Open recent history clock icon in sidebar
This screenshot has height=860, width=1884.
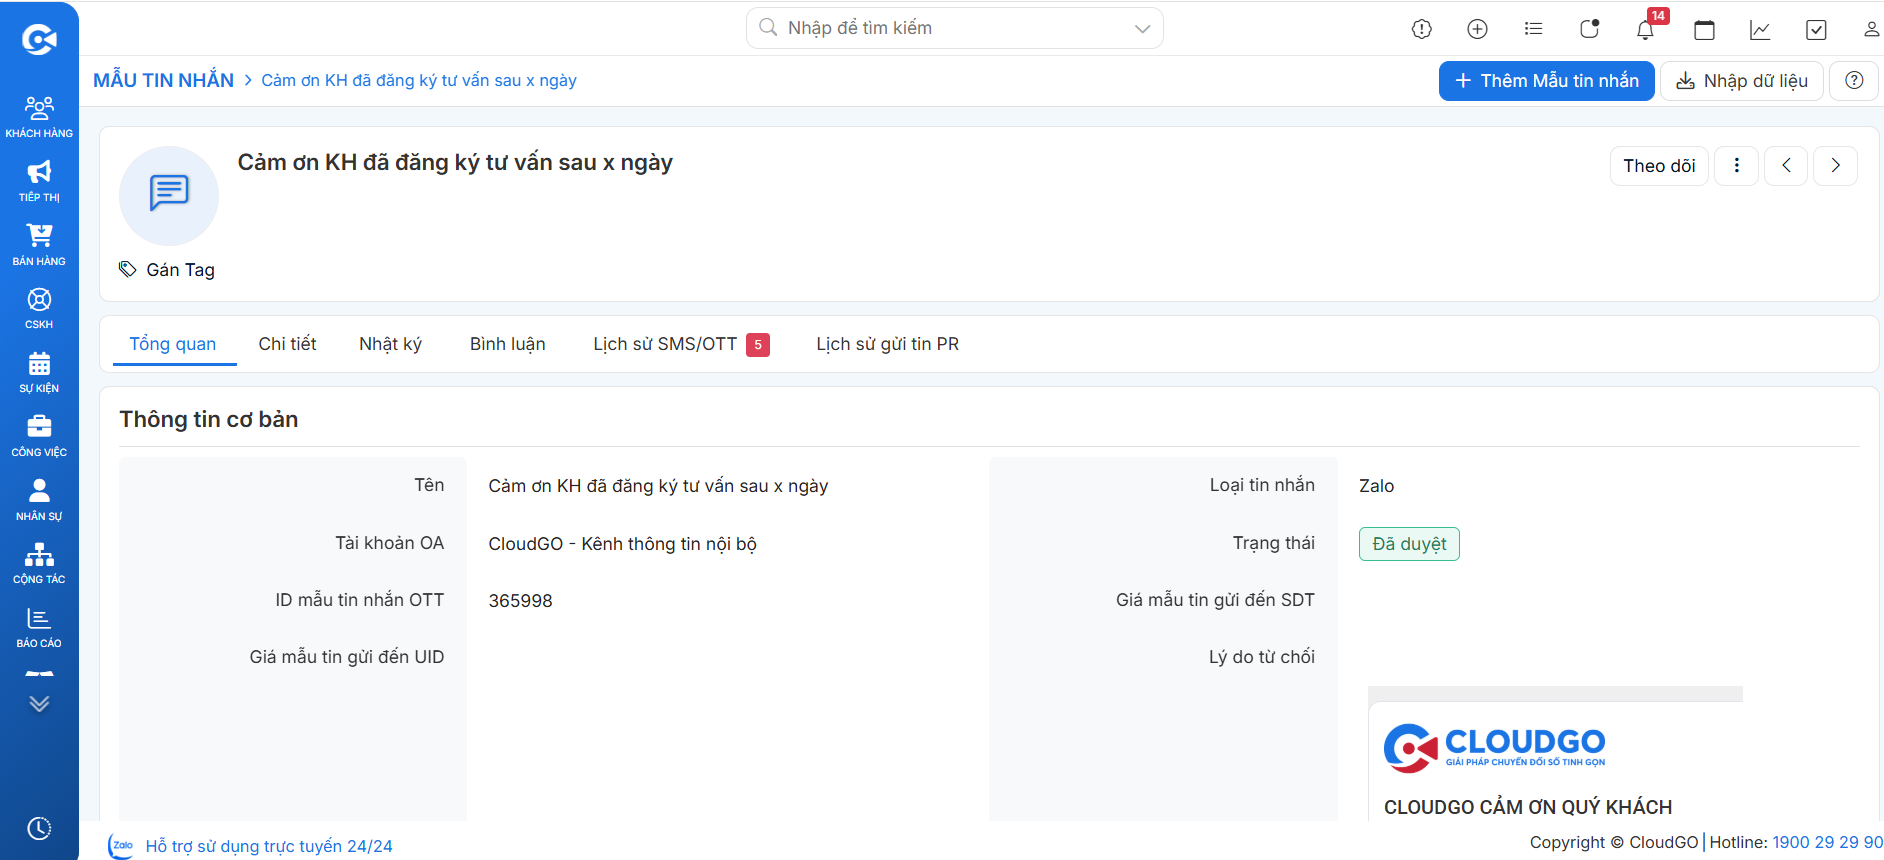[x=39, y=828]
